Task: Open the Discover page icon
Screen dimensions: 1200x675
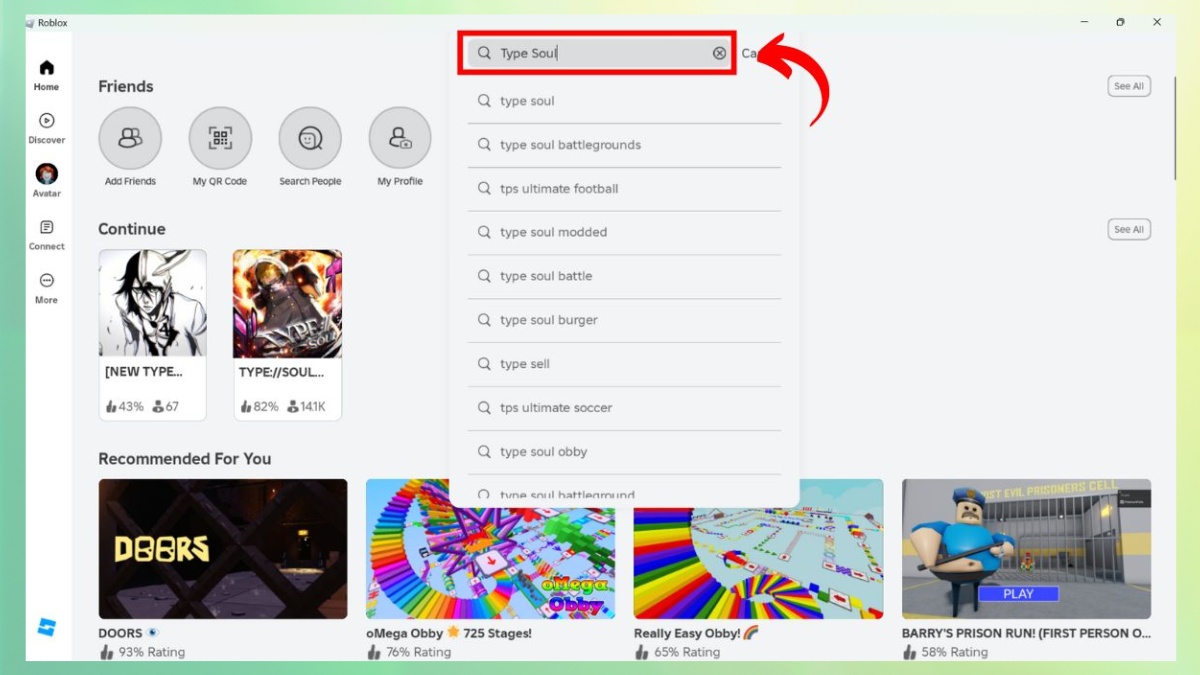Action: point(46,120)
